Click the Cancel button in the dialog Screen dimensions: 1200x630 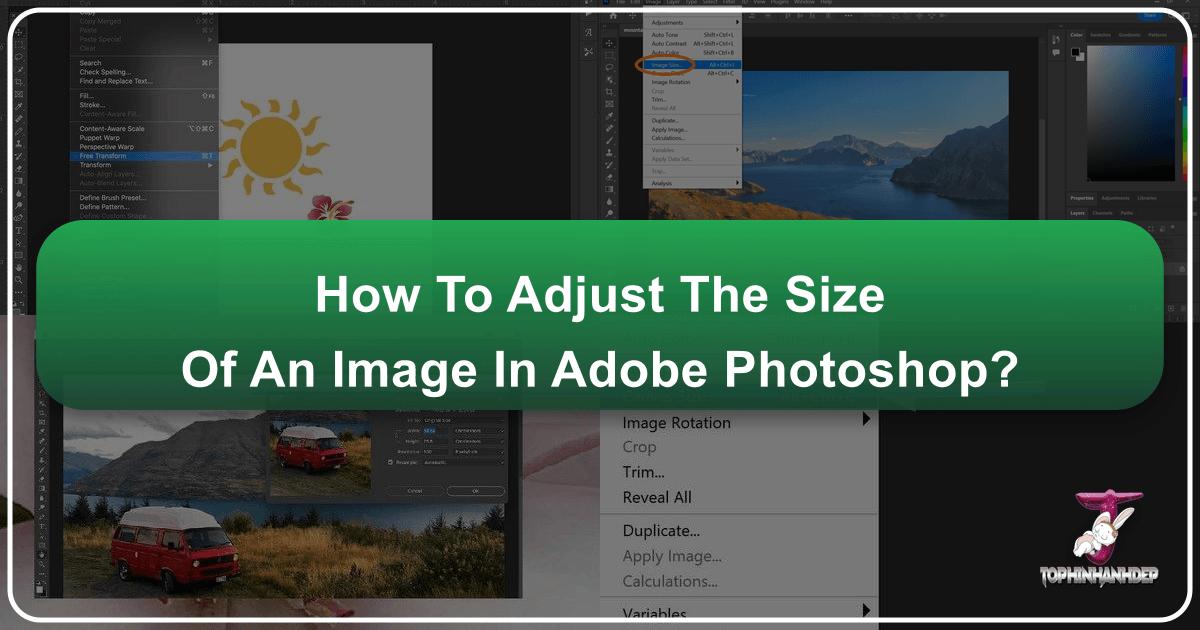tap(415, 490)
